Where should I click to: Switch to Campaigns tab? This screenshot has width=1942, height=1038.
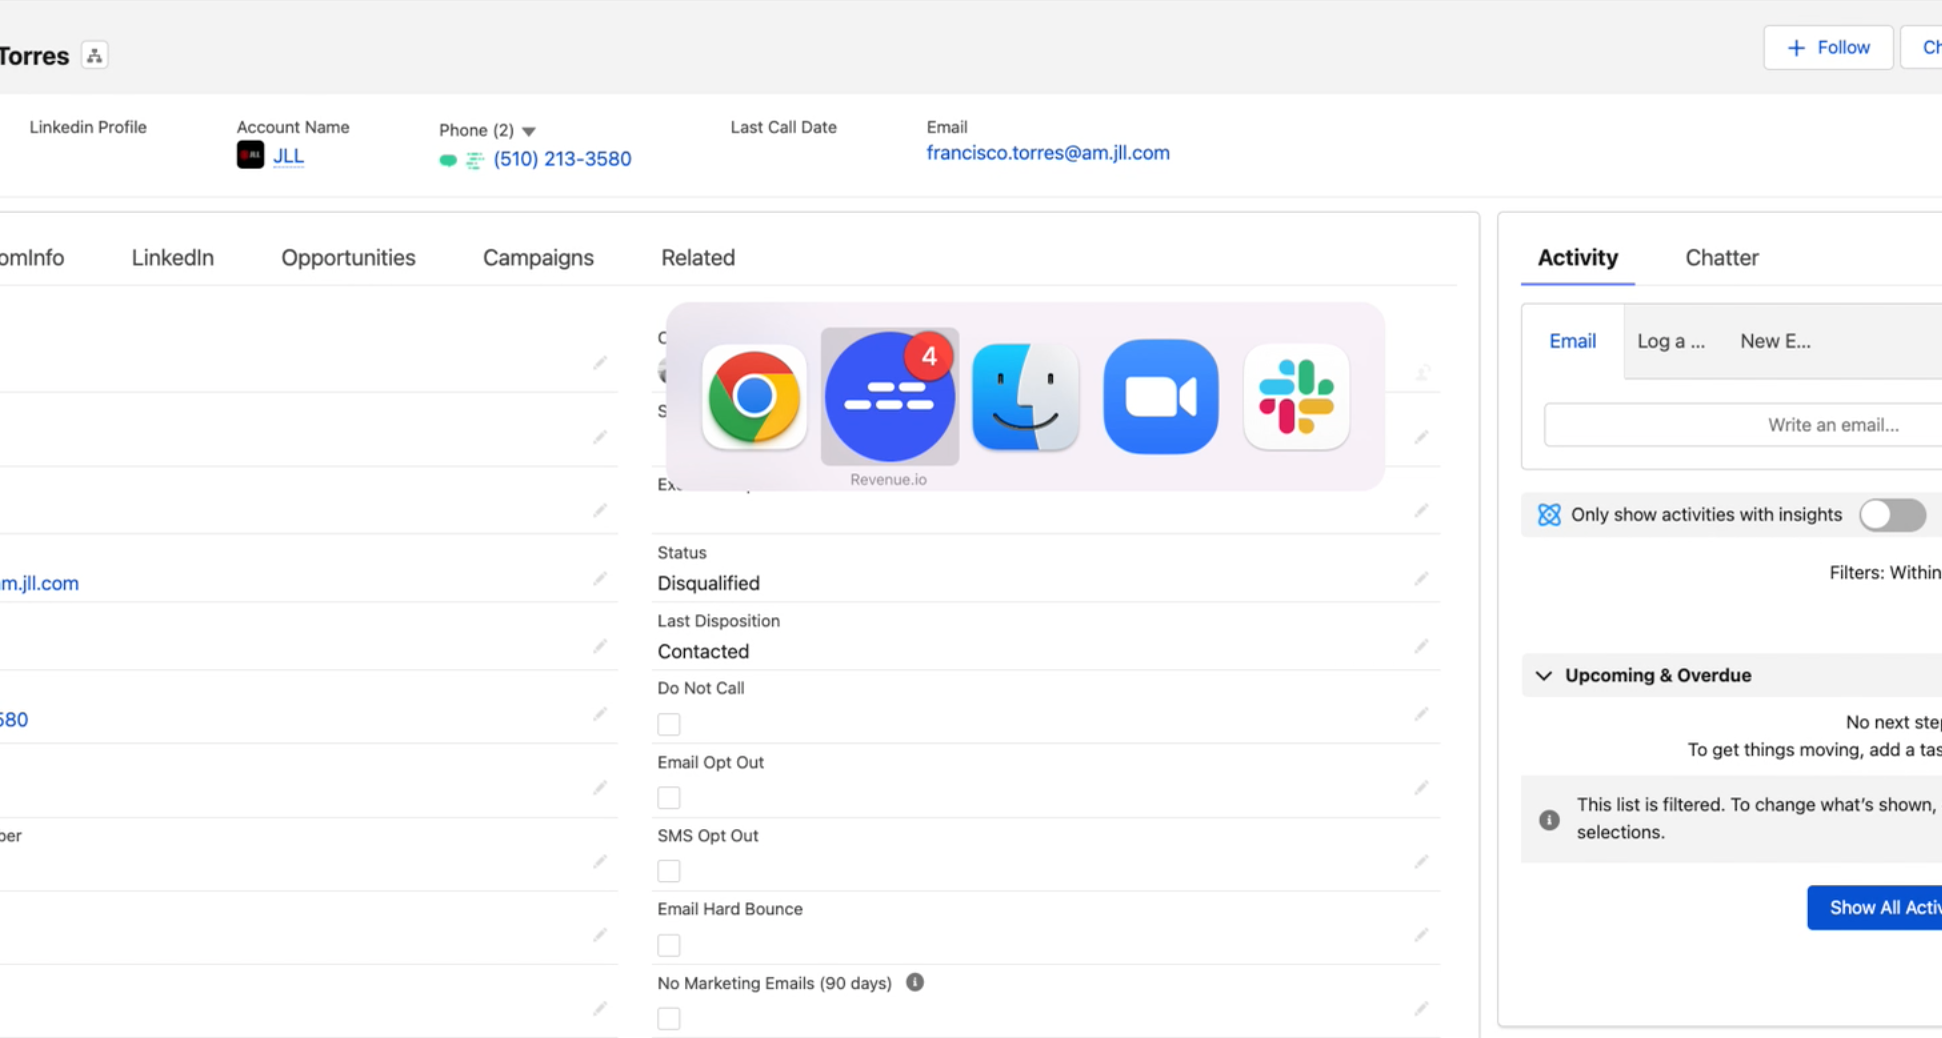538,257
